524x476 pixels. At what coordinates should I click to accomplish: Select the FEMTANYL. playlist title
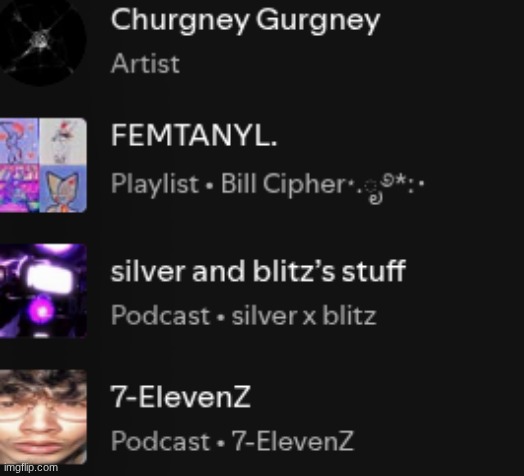pyautogui.click(x=194, y=136)
